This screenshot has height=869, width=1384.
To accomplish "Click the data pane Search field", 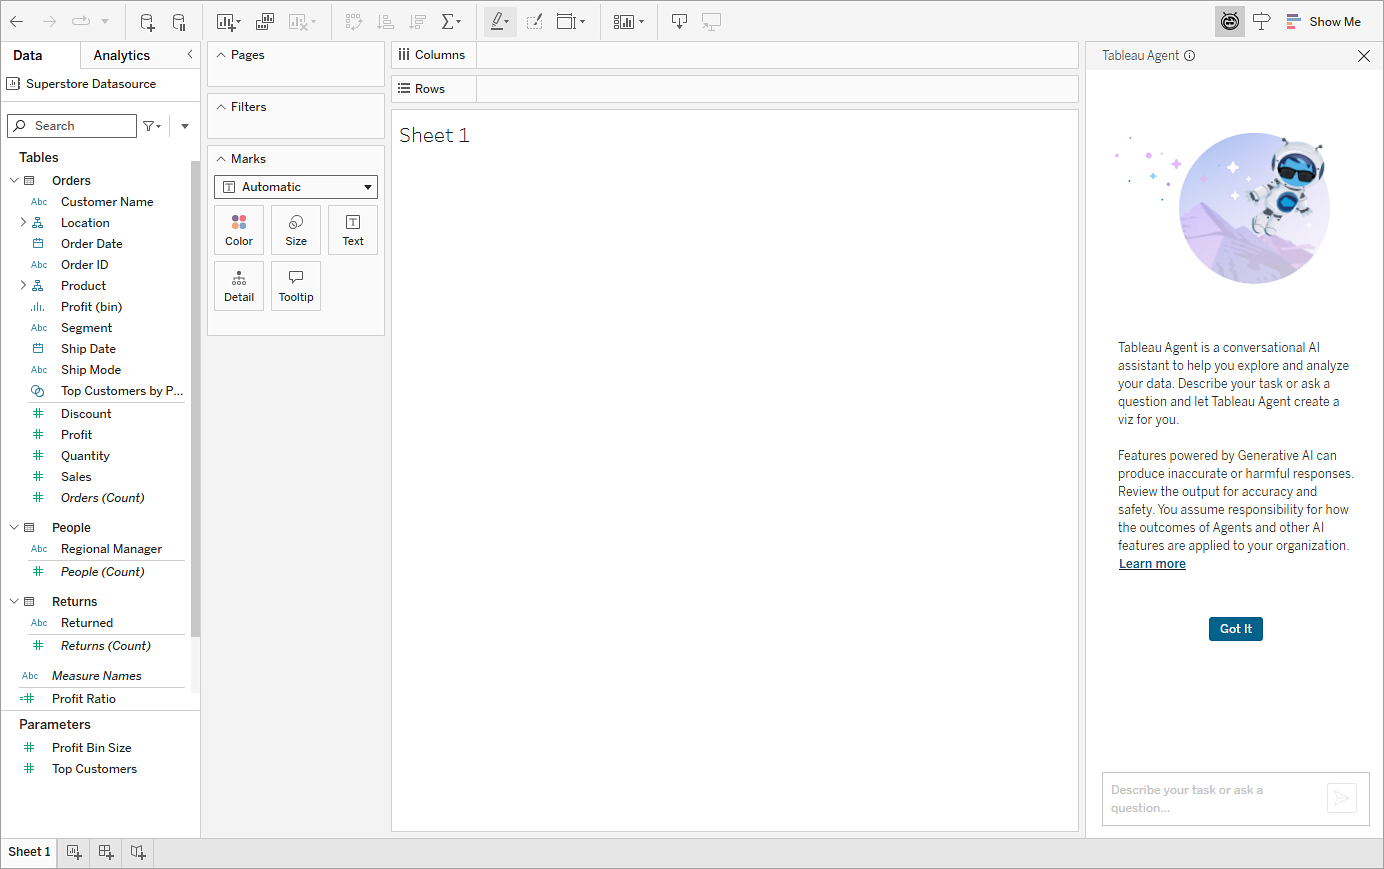I will (x=72, y=126).
